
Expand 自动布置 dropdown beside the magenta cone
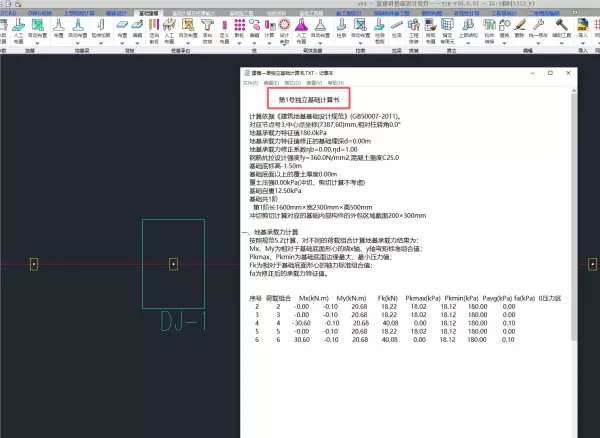(320, 43)
